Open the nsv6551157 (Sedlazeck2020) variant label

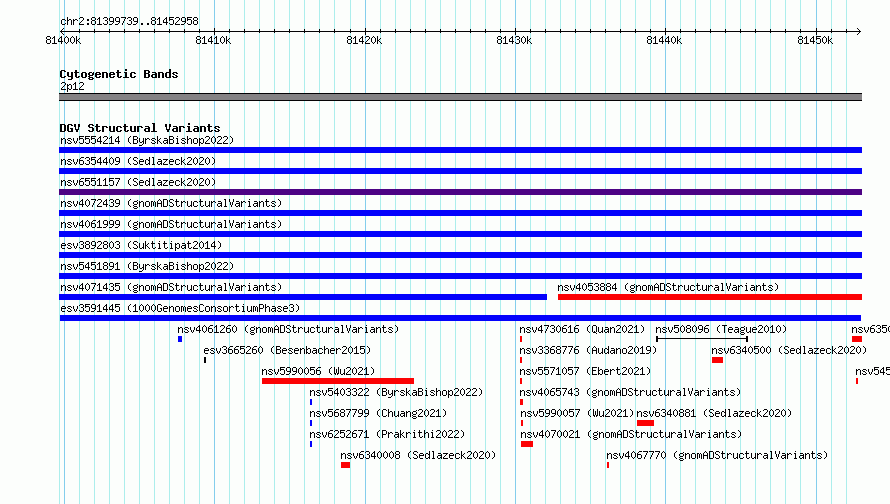pos(138,182)
